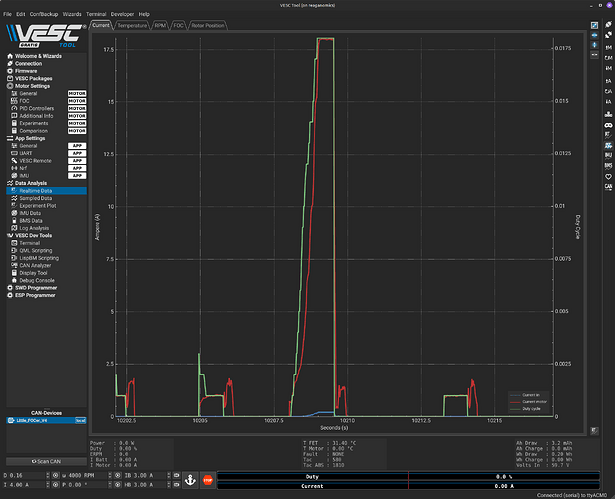The height and width of the screenshot is (499, 615).
Task: Open the Developer menu
Action: [x=122, y=14]
